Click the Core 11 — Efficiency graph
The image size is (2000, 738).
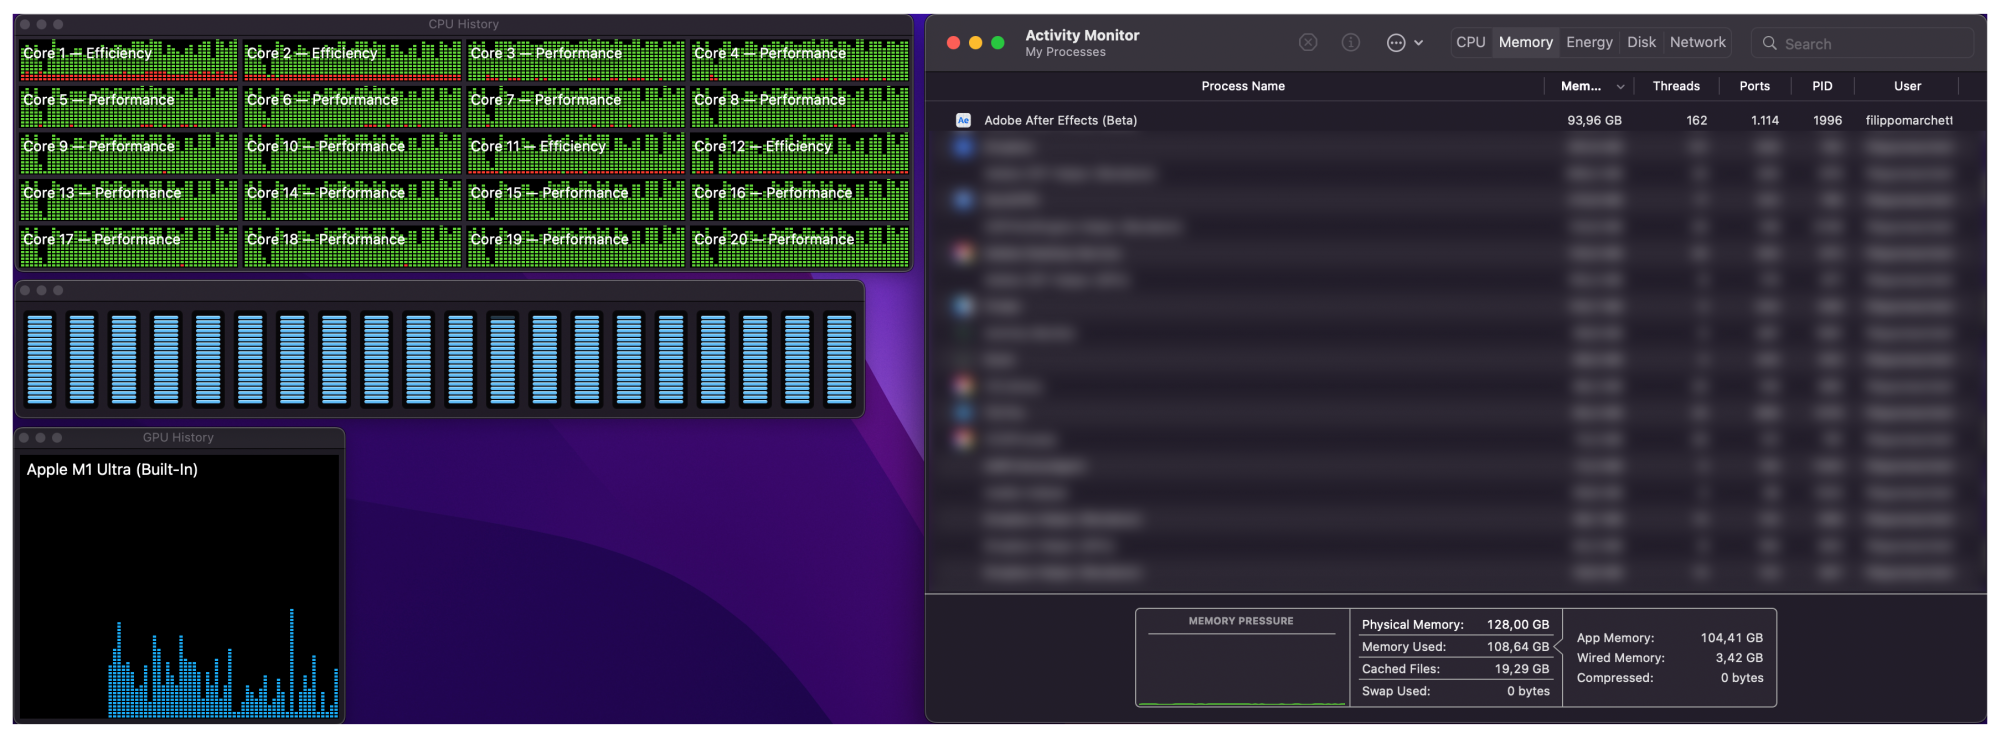click(577, 154)
